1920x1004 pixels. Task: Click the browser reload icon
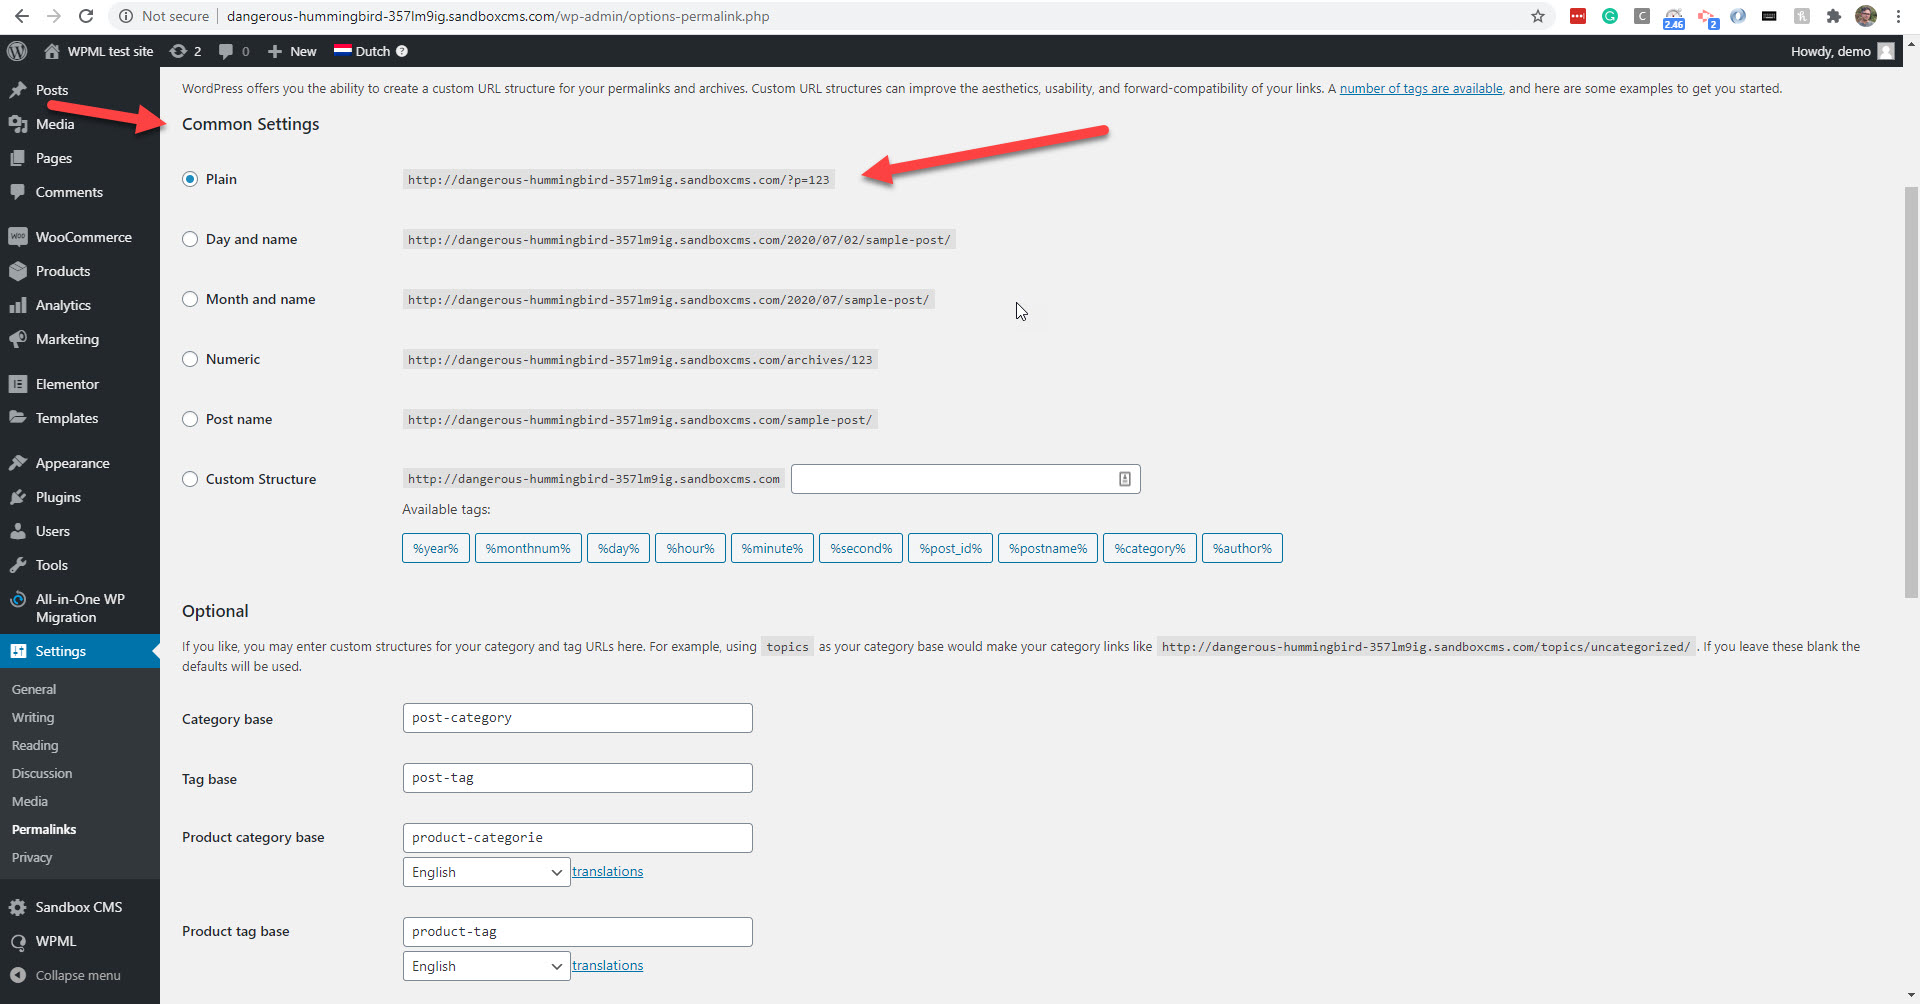[x=86, y=16]
